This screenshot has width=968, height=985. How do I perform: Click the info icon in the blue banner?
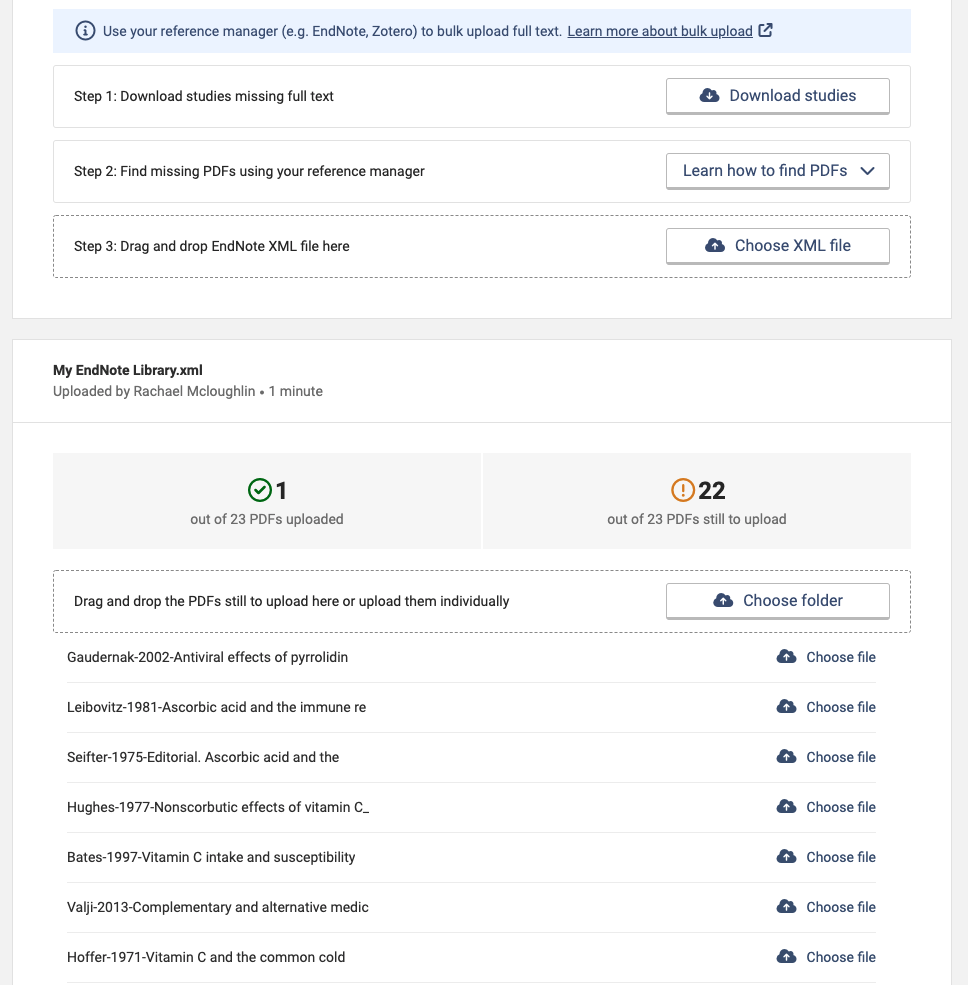86,31
